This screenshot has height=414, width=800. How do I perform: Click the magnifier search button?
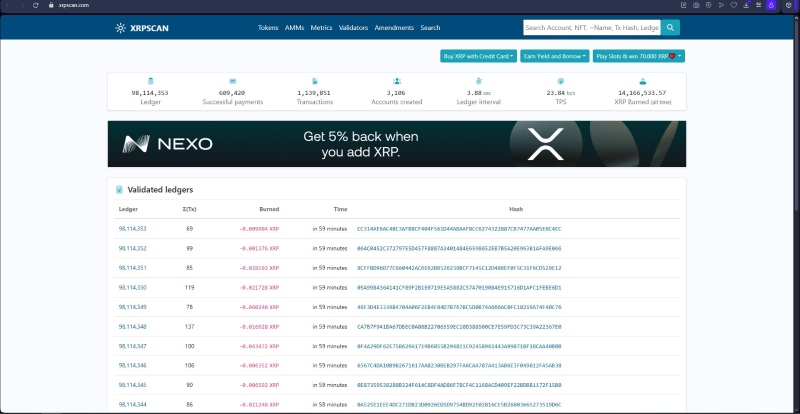pyautogui.click(x=670, y=28)
